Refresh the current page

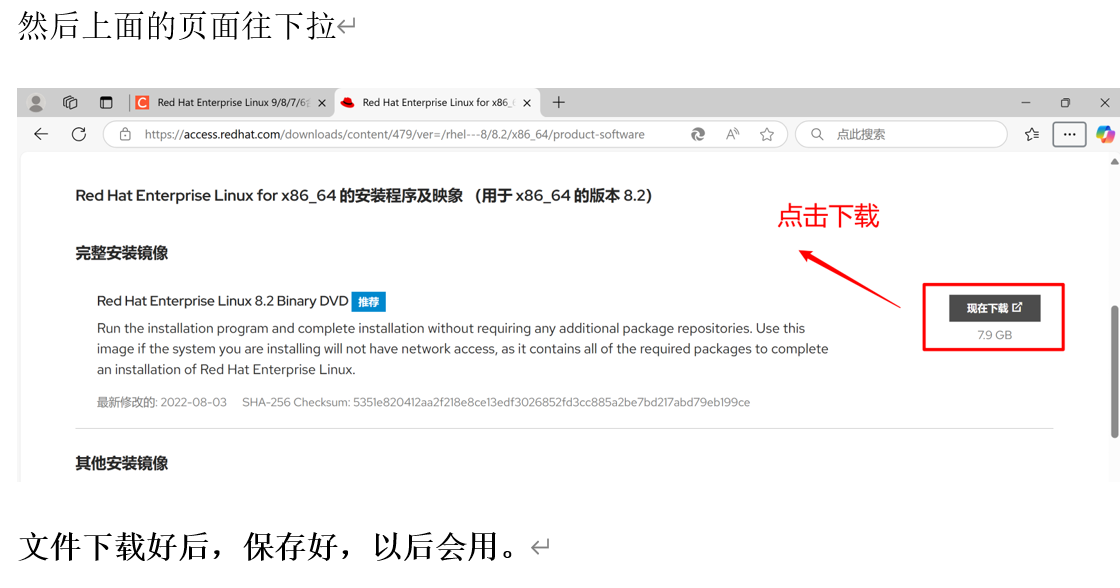coord(79,134)
